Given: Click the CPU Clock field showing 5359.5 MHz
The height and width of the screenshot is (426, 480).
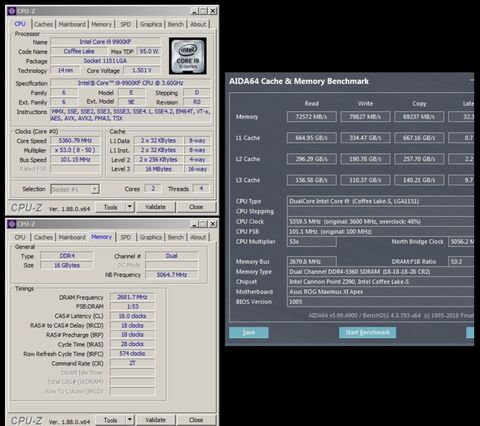Looking at the screenshot, I should click(380, 221).
